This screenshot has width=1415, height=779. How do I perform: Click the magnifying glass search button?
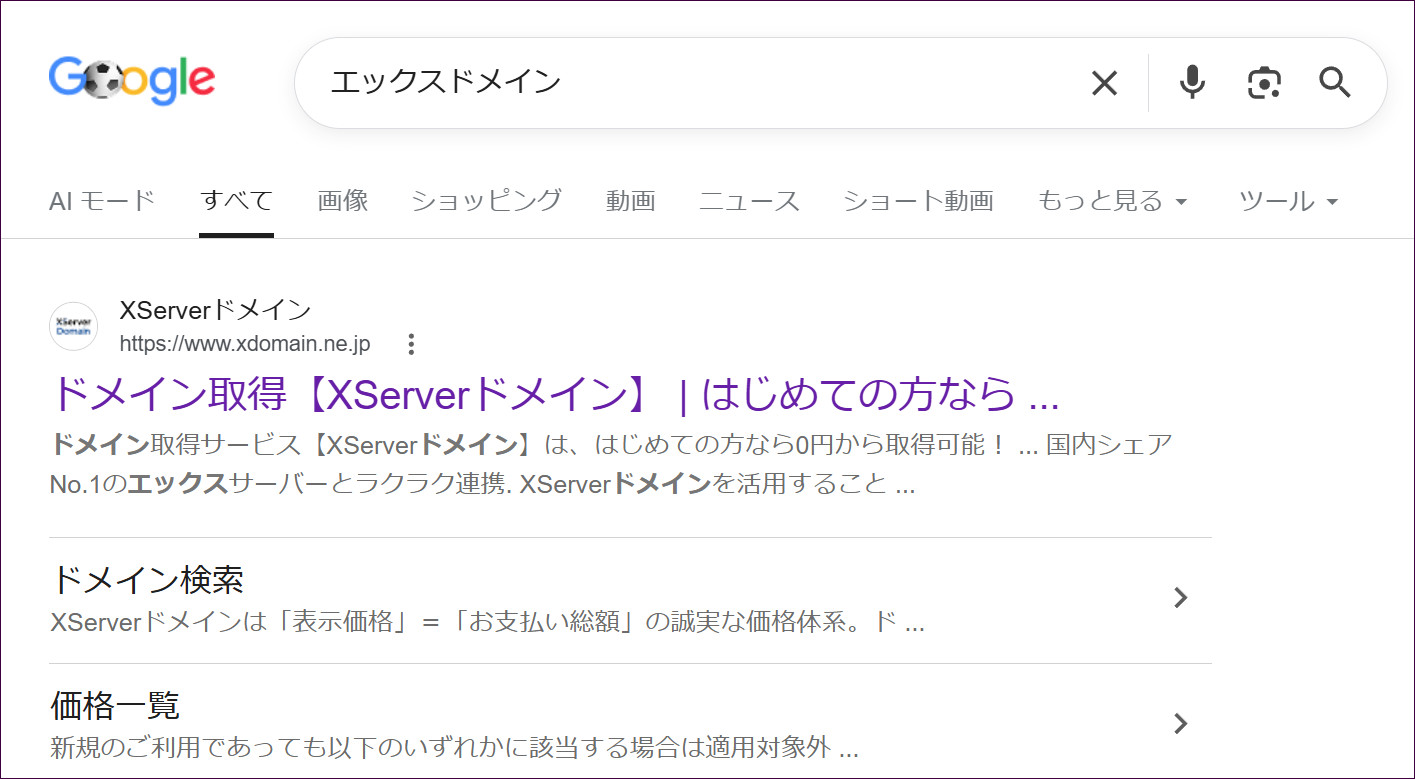1335,83
